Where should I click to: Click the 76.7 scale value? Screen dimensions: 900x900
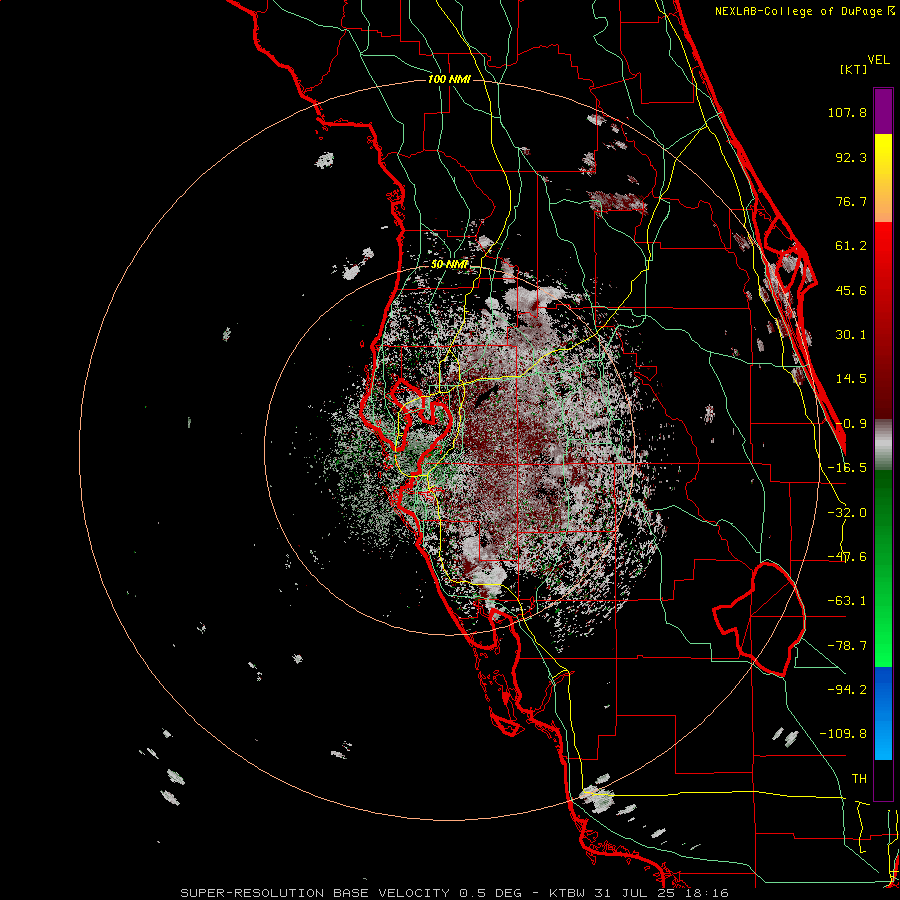(851, 201)
